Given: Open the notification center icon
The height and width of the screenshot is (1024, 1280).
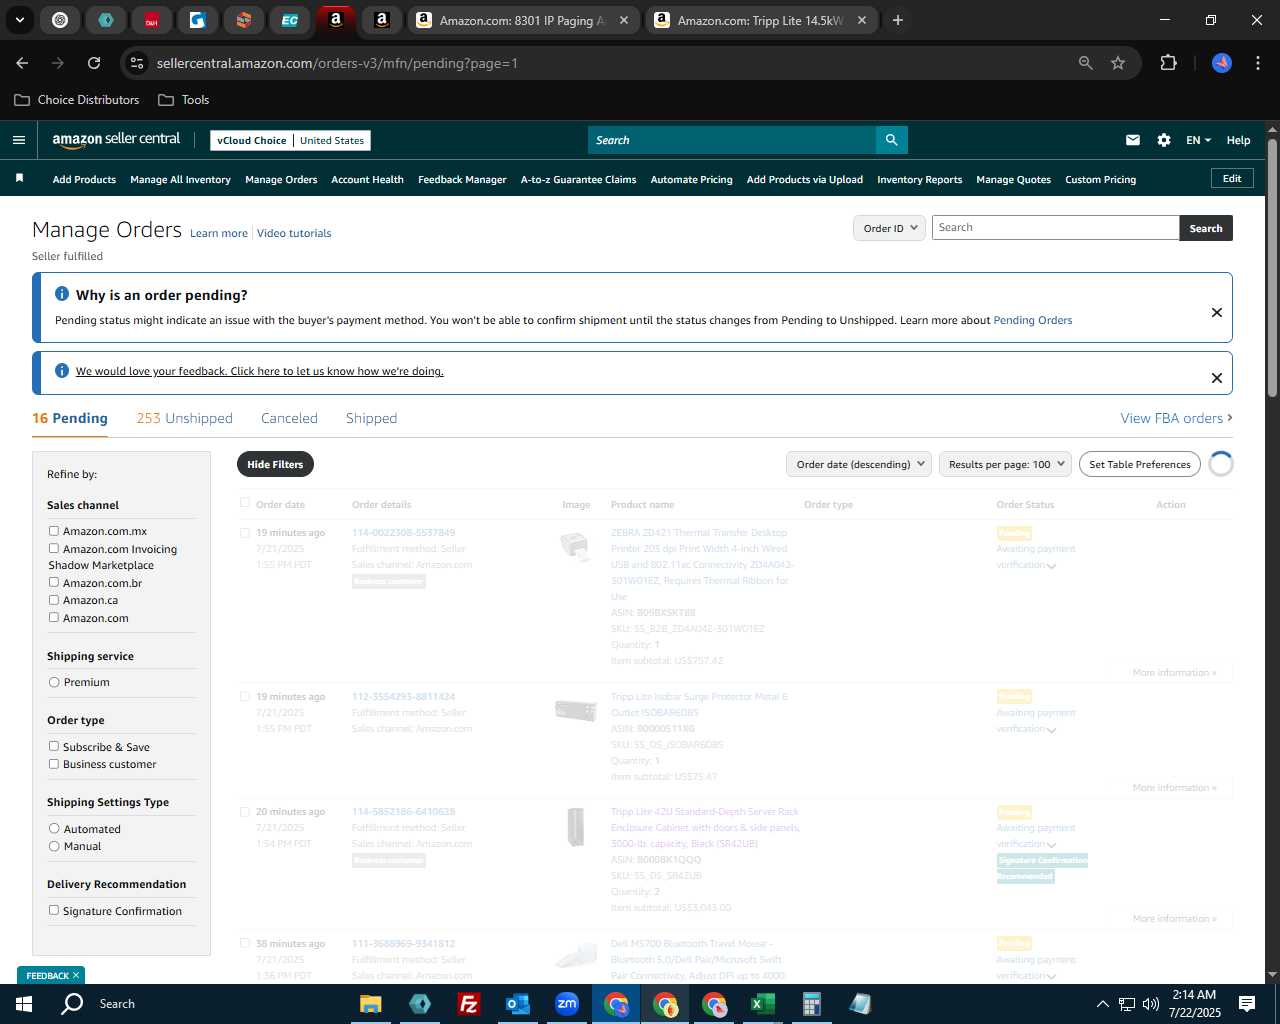Looking at the screenshot, I should coord(1247,1003).
